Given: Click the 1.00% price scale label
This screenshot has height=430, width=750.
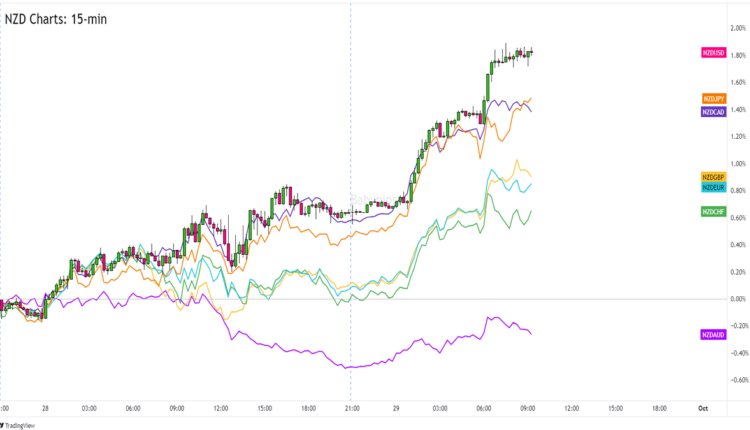Looking at the screenshot, I should (x=738, y=164).
